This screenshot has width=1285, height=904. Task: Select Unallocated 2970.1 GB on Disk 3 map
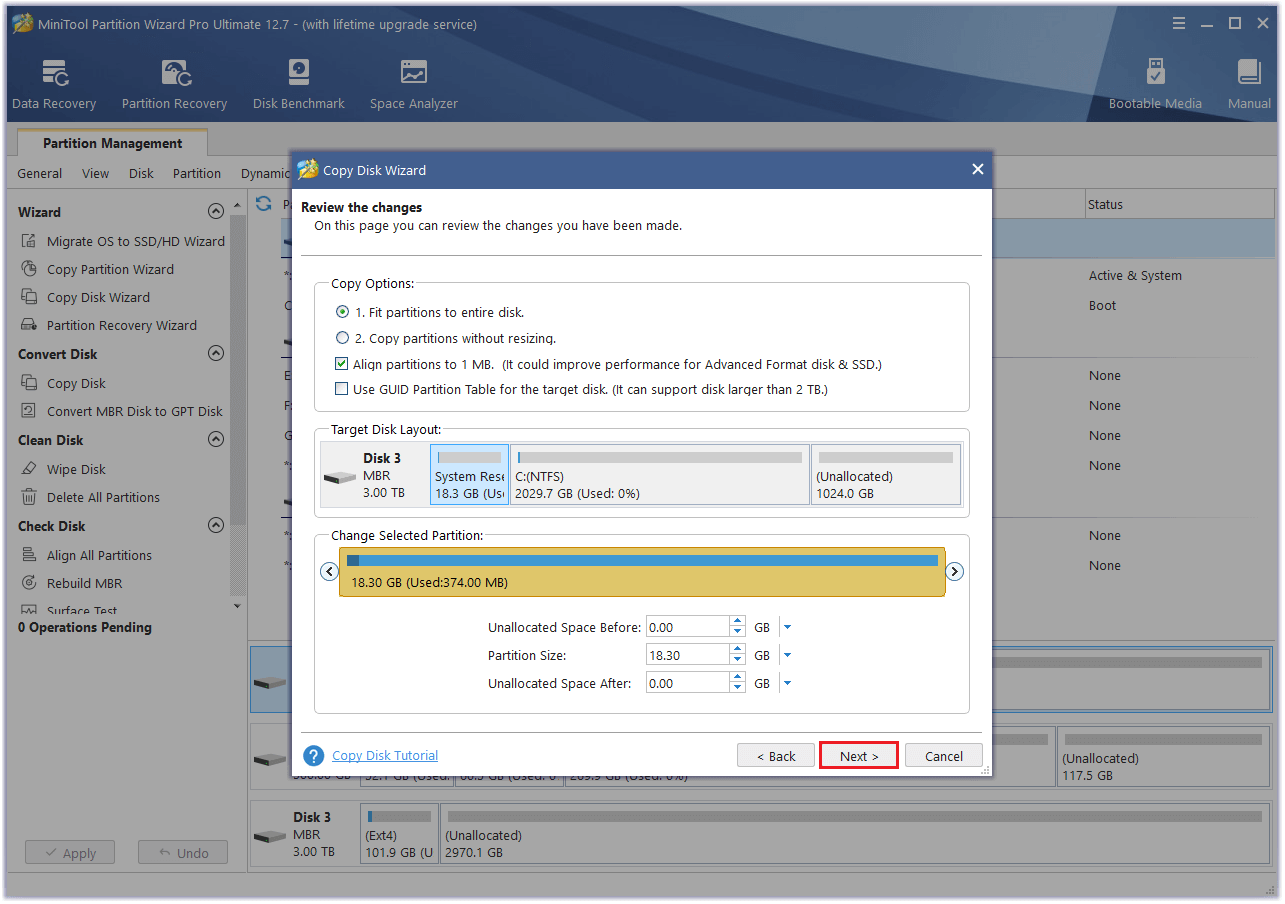855,836
